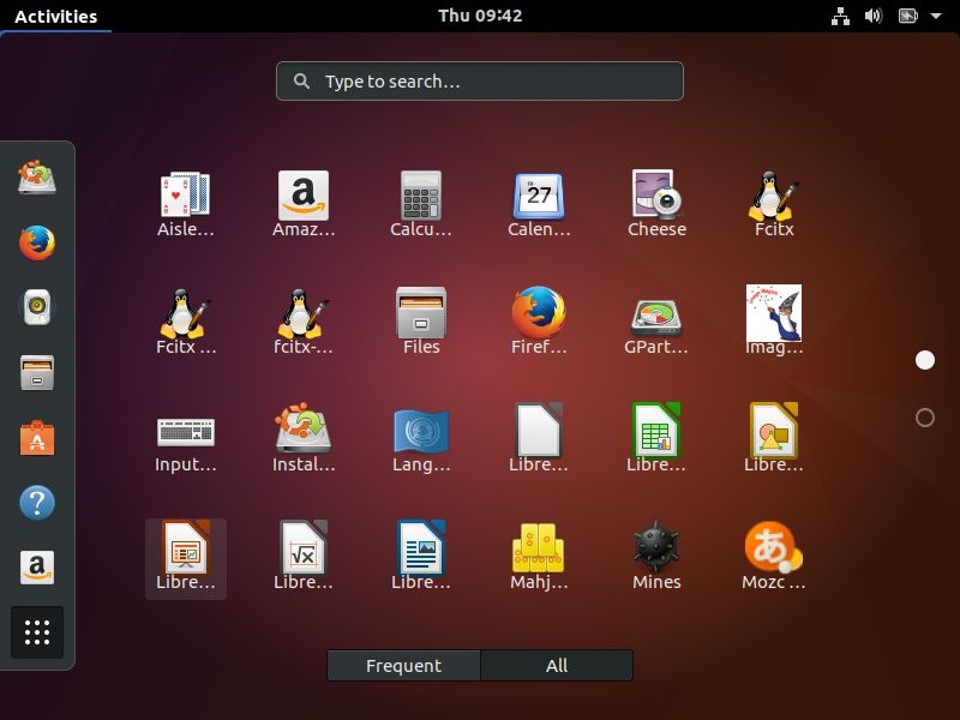Open LibreOffice Calc spreadsheet icon
The height and width of the screenshot is (720, 960).
click(x=656, y=439)
